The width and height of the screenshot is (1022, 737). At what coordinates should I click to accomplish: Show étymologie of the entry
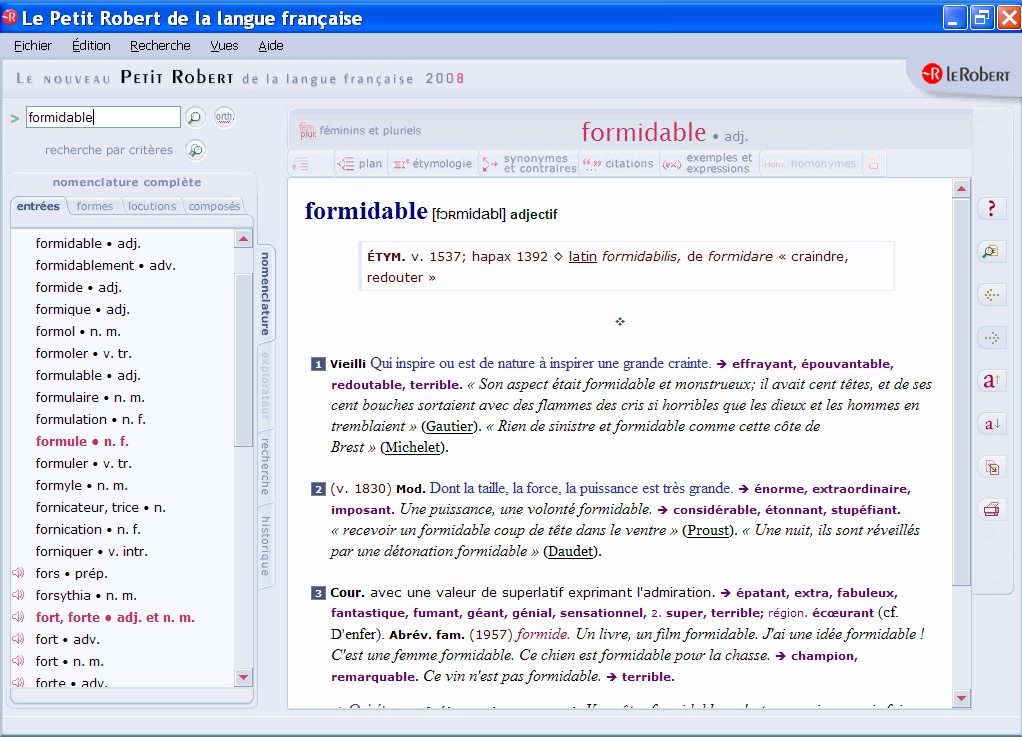click(x=433, y=164)
